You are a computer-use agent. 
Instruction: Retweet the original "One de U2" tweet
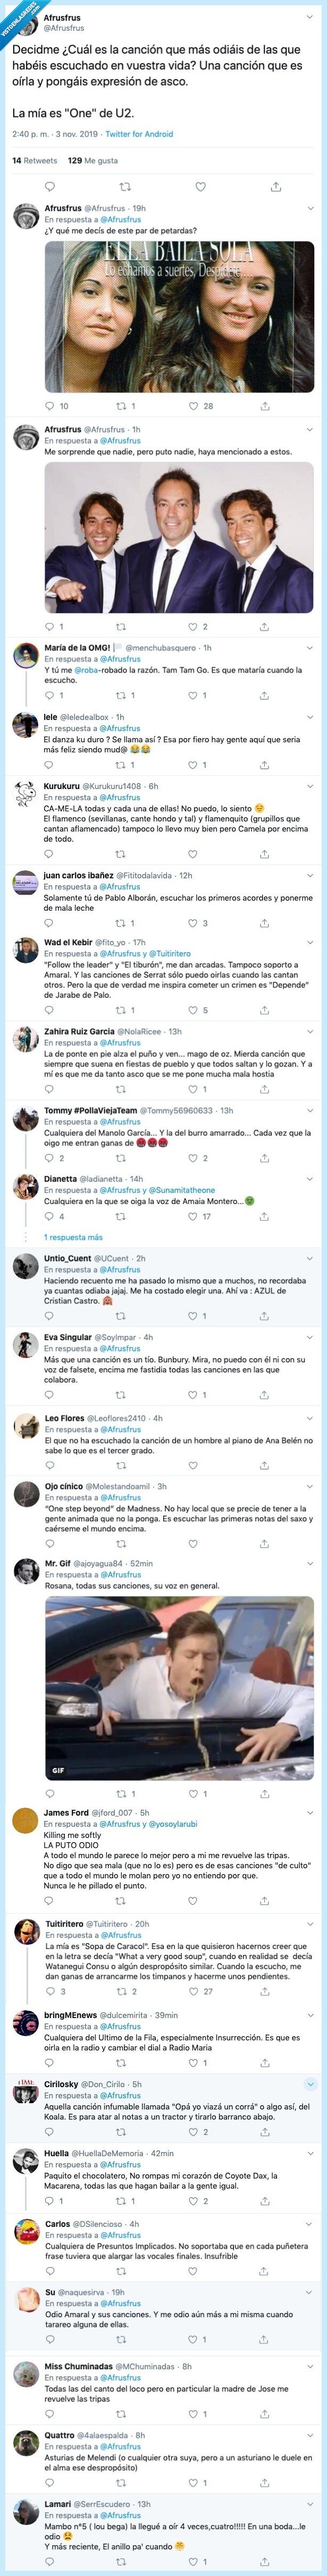[126, 185]
